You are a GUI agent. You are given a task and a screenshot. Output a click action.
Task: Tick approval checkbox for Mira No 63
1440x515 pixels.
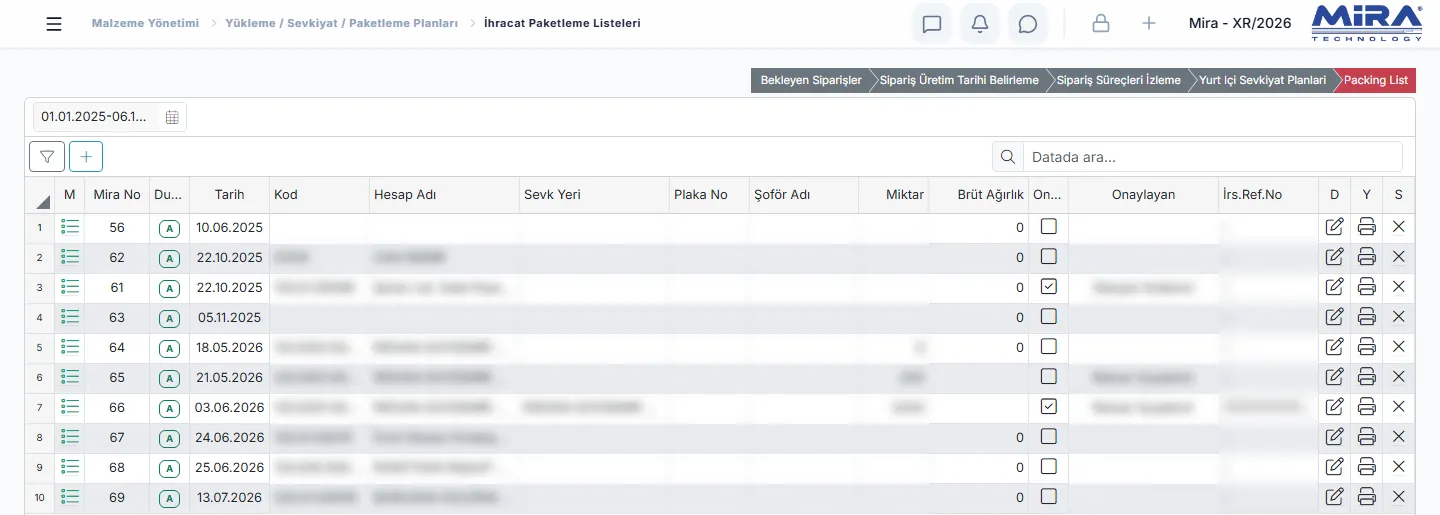[x=1048, y=317]
